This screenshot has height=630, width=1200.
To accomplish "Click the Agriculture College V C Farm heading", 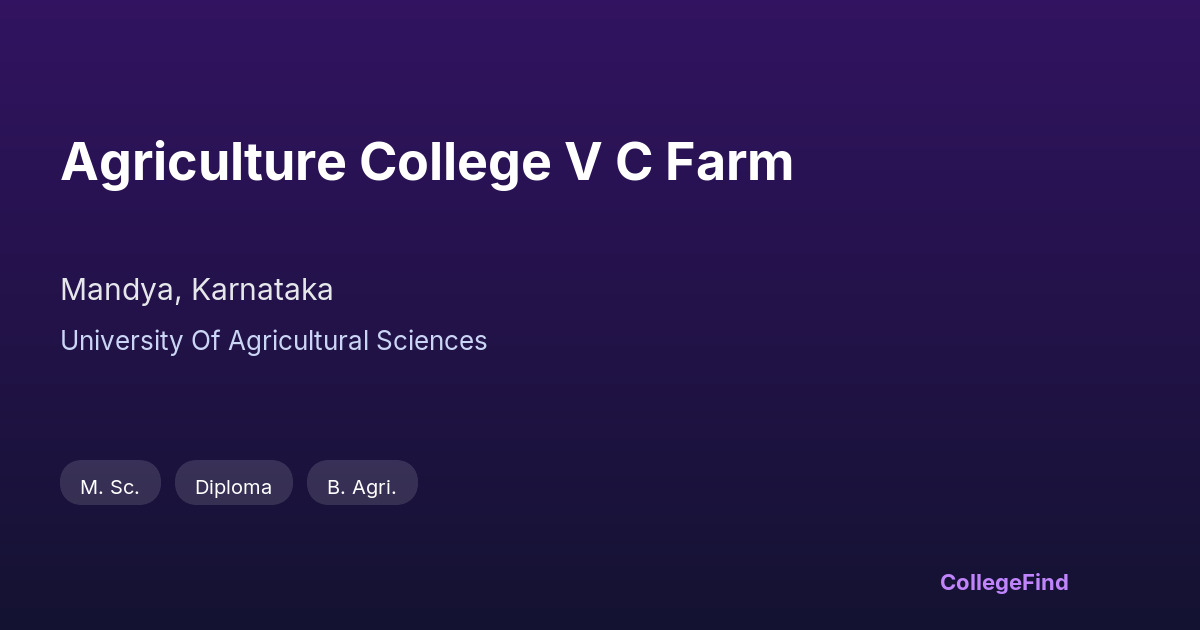I will point(427,162).
